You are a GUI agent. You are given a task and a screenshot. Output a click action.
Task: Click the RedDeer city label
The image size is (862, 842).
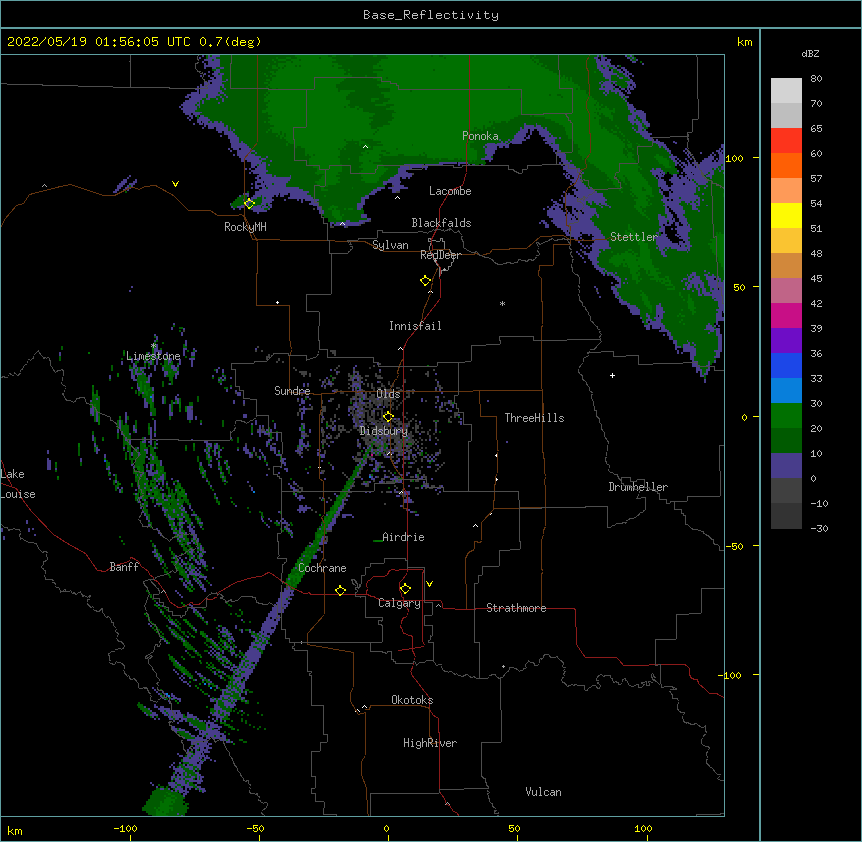click(440, 255)
